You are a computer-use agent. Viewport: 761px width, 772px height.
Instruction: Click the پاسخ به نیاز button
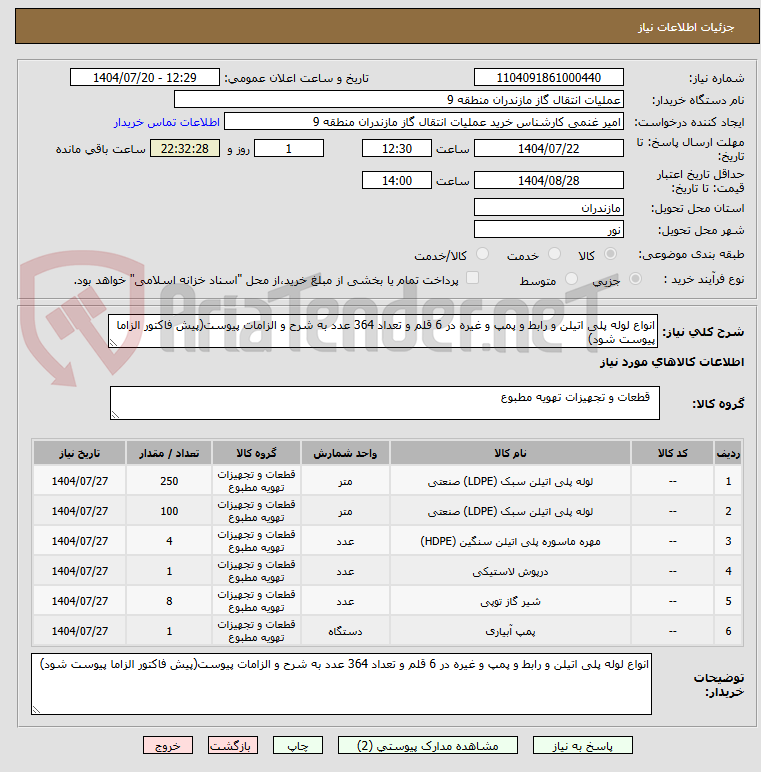pos(583,745)
